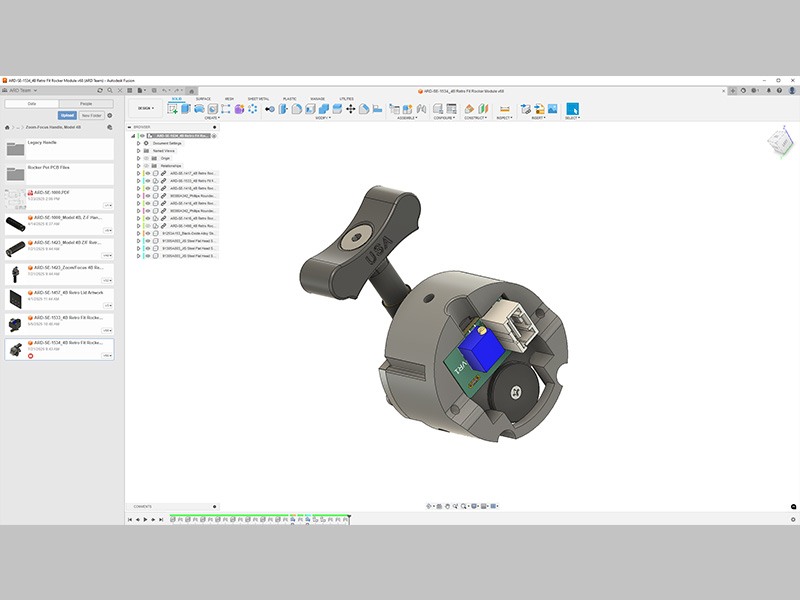The width and height of the screenshot is (800, 600).
Task: Click the Upload button
Action: click(67, 115)
